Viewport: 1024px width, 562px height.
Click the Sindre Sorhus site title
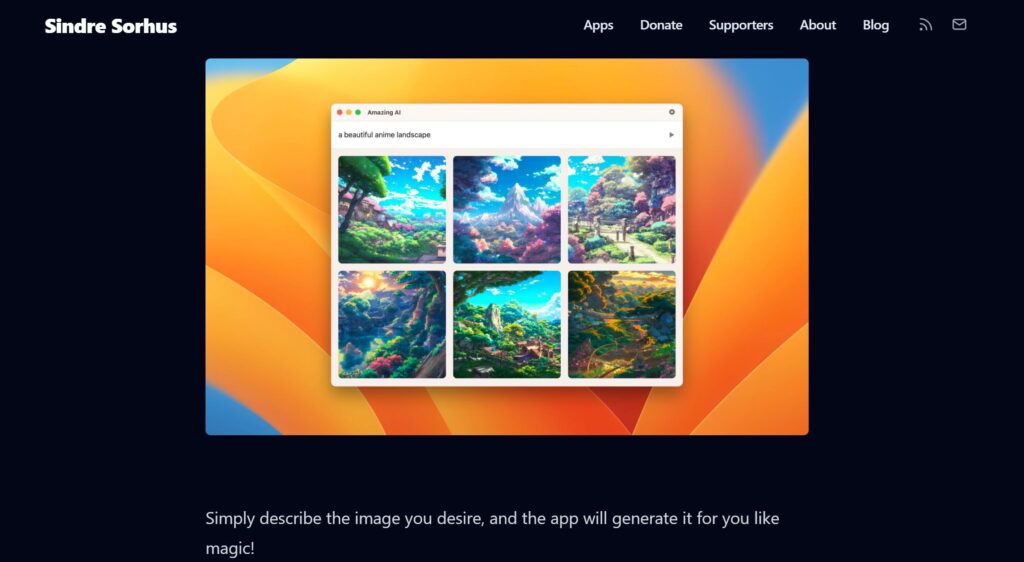pyautogui.click(x=110, y=26)
